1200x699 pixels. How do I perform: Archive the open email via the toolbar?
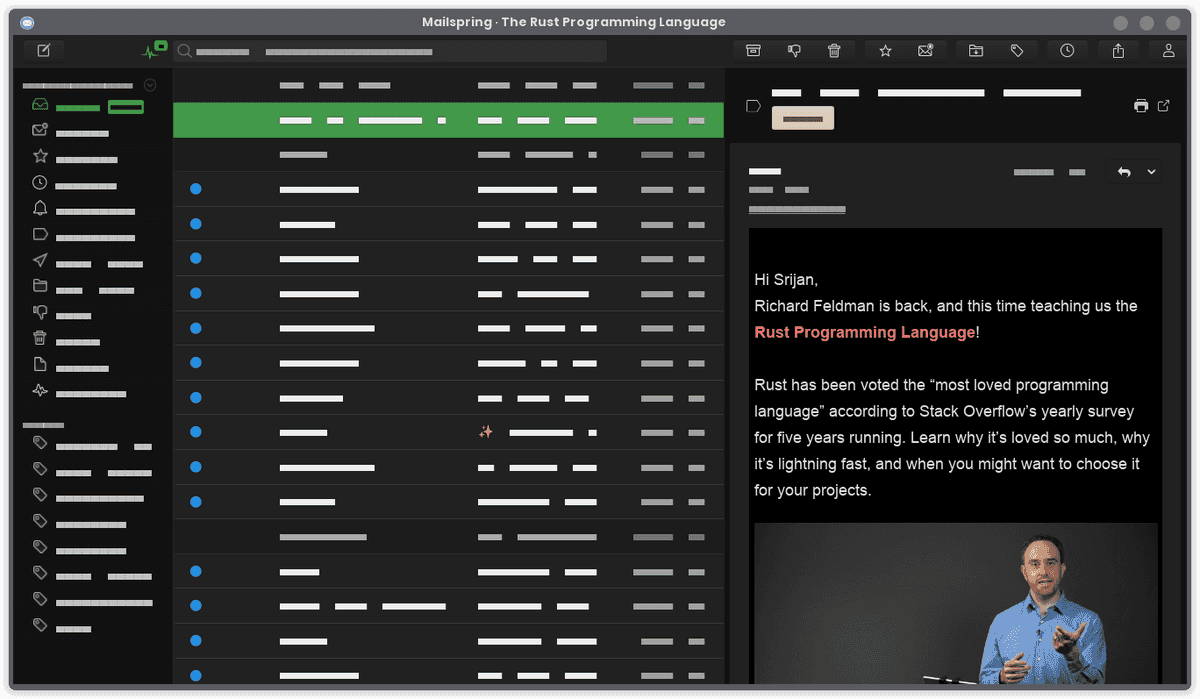754,51
